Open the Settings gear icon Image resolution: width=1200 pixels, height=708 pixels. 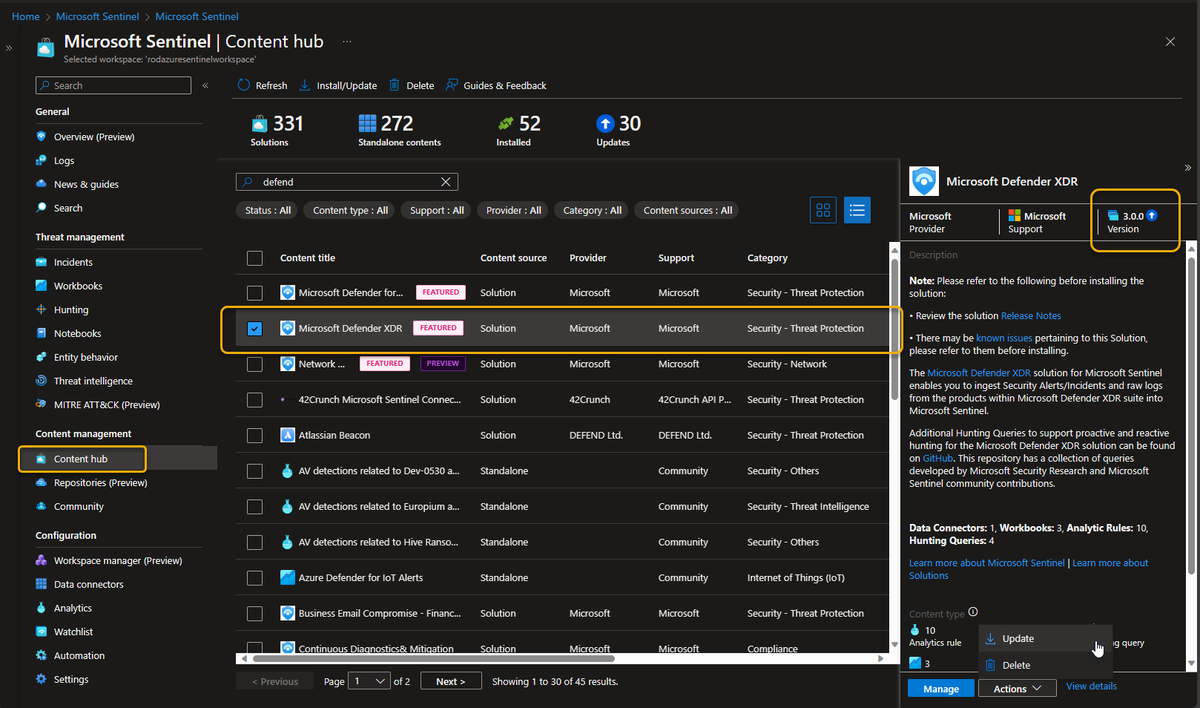(x=41, y=679)
